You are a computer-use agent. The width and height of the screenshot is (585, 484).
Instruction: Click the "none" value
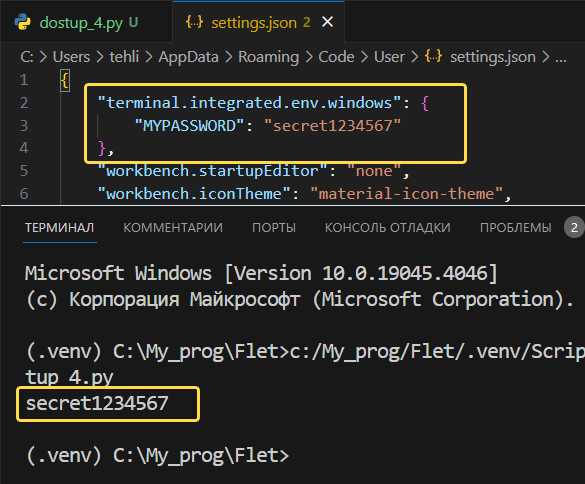(374, 171)
